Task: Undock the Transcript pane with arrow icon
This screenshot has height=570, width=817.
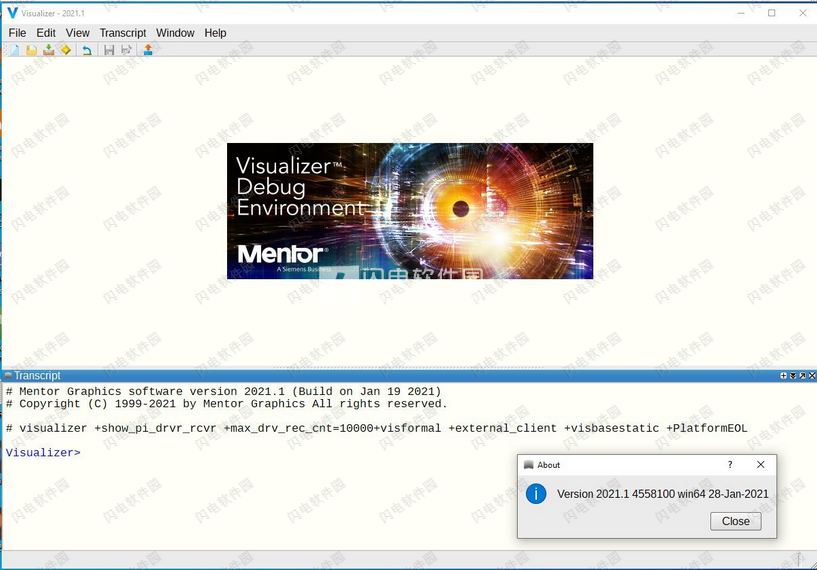Action: [x=802, y=376]
